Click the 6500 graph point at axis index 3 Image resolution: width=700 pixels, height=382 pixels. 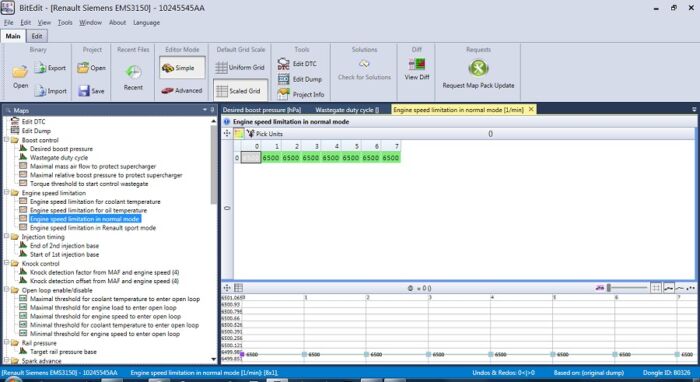(x=429, y=354)
